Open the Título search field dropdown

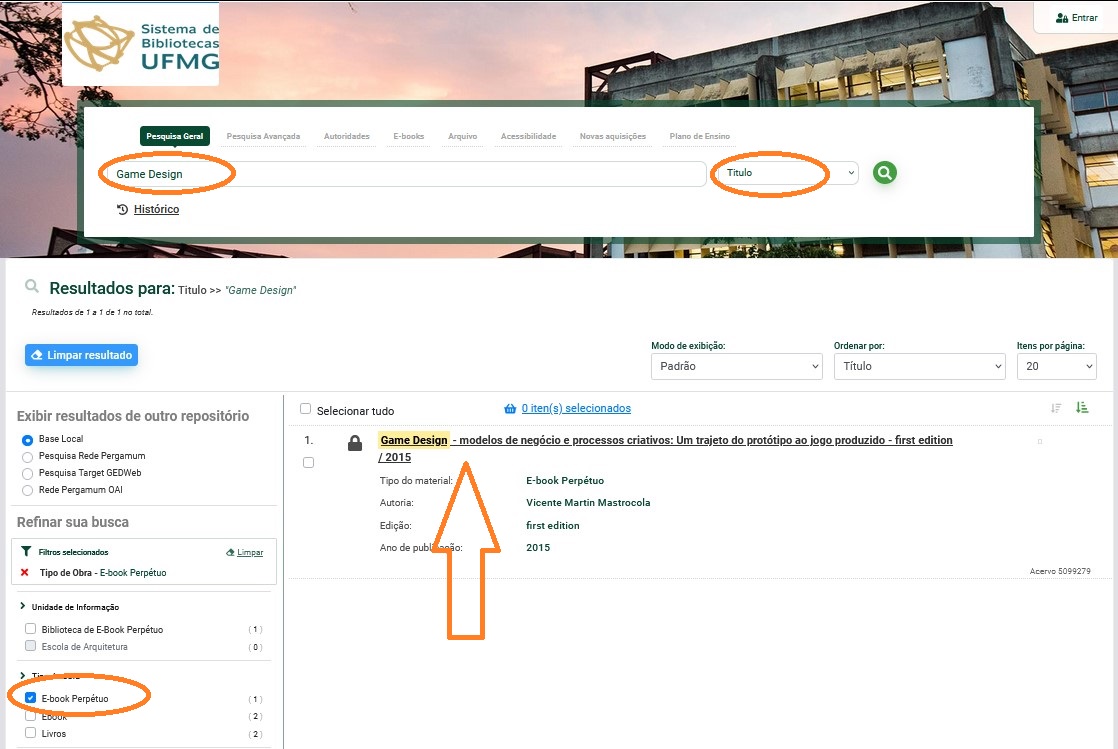tap(786, 173)
